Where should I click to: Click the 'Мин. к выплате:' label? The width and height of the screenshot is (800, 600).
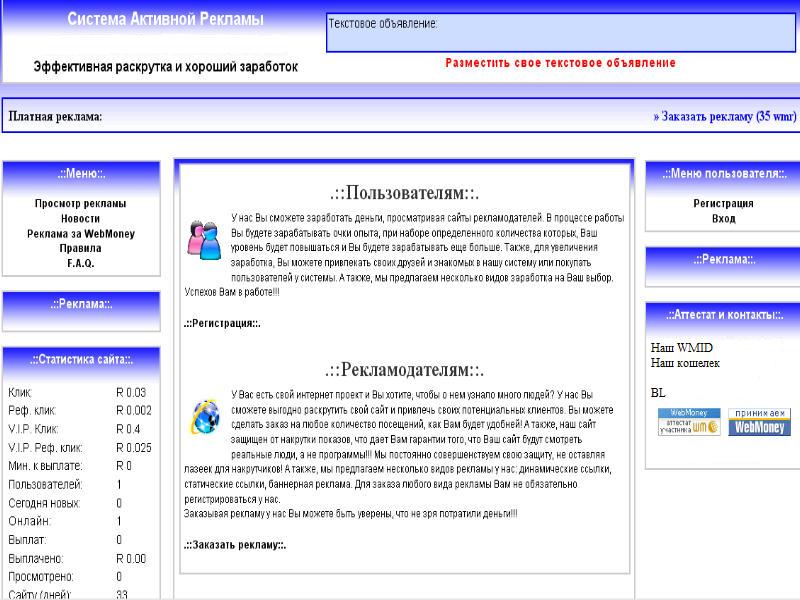(45, 466)
